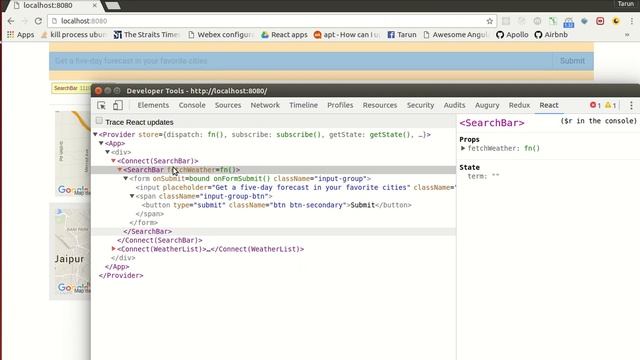Open the Chrome three-dot menu
This screenshot has width=640, height=360.
pos(631,21)
